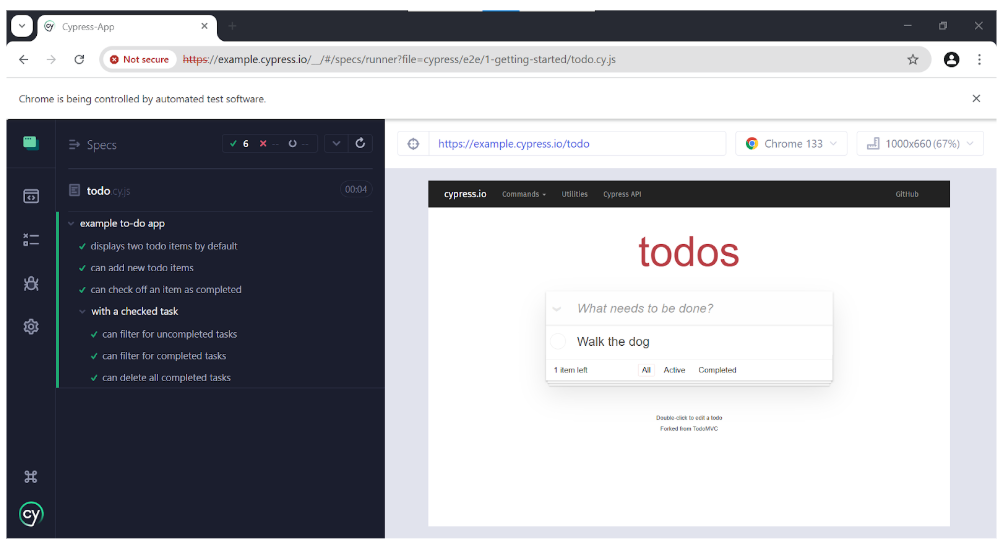Open Cypress API in the navbar
1006x549 pixels.
point(622,194)
